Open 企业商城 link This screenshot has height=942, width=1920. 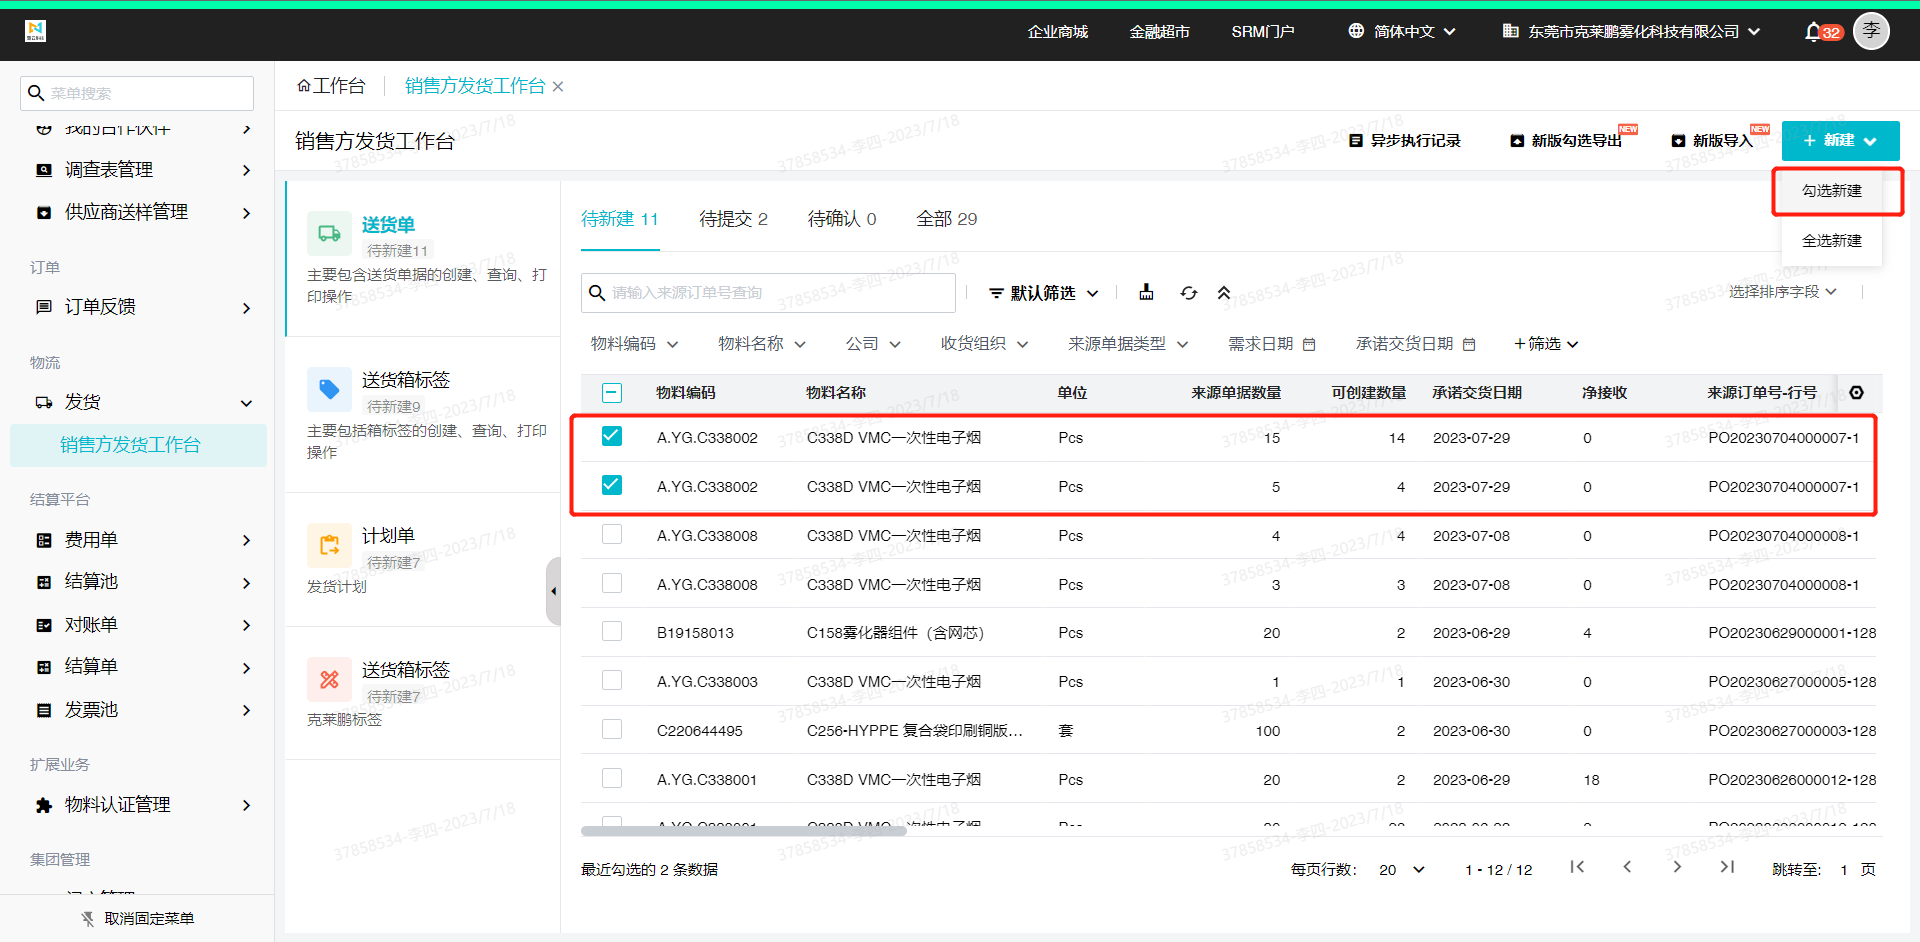pyautogui.click(x=1058, y=32)
